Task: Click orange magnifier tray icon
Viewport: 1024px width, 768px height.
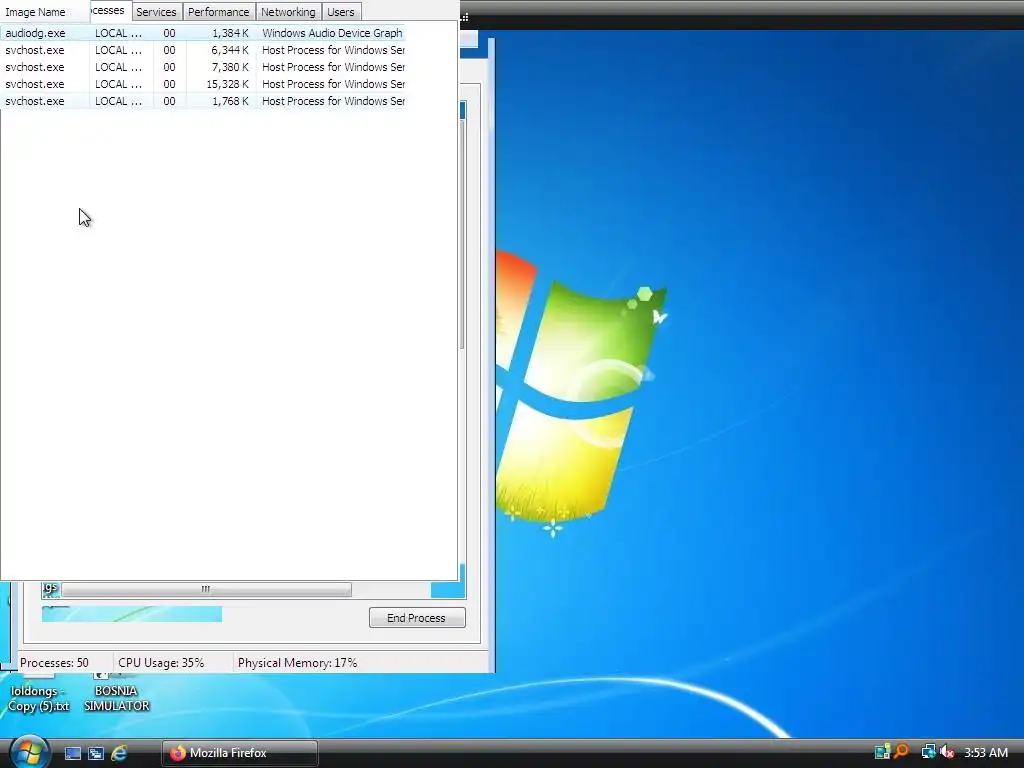Action: [902, 752]
